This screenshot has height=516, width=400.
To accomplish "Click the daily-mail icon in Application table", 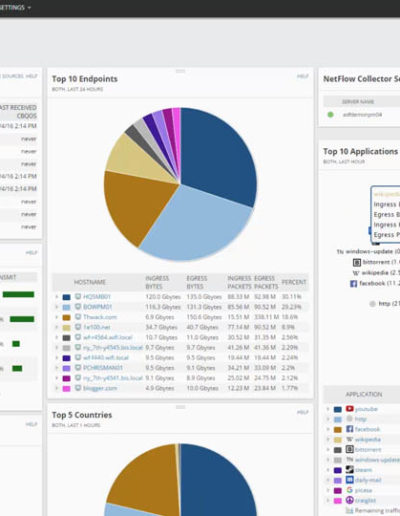I will [x=349, y=480].
